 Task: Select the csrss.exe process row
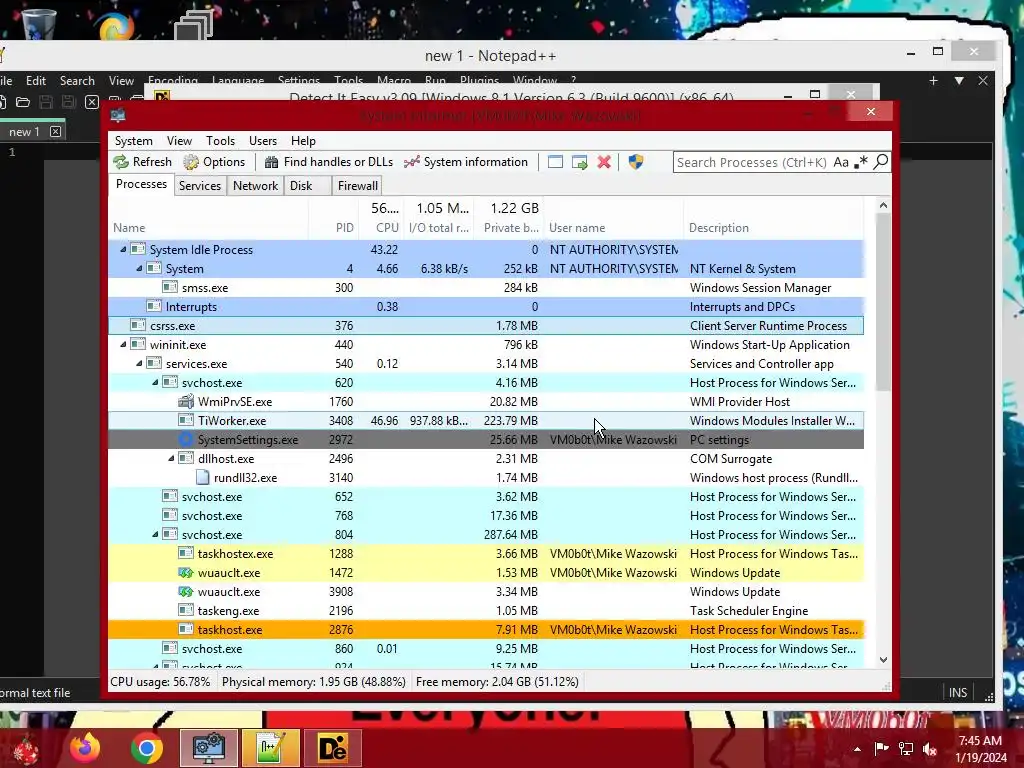[x=486, y=325]
